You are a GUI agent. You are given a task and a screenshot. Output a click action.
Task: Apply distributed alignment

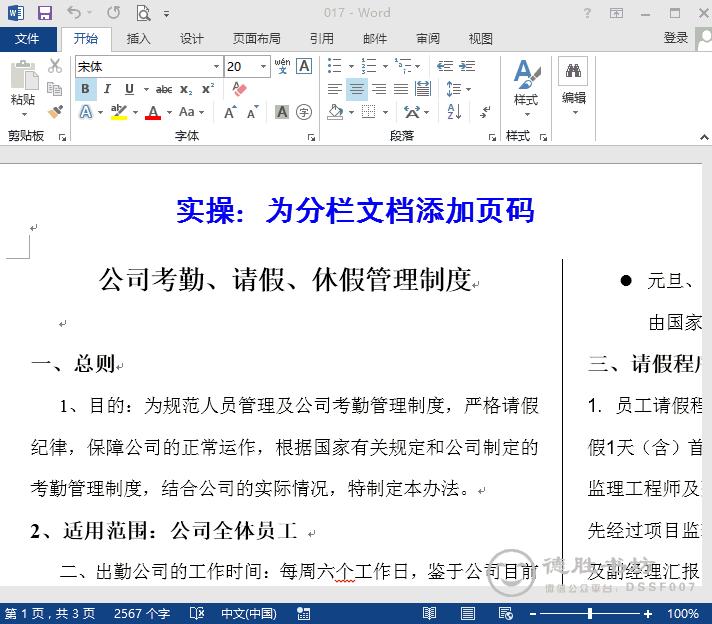(423, 89)
